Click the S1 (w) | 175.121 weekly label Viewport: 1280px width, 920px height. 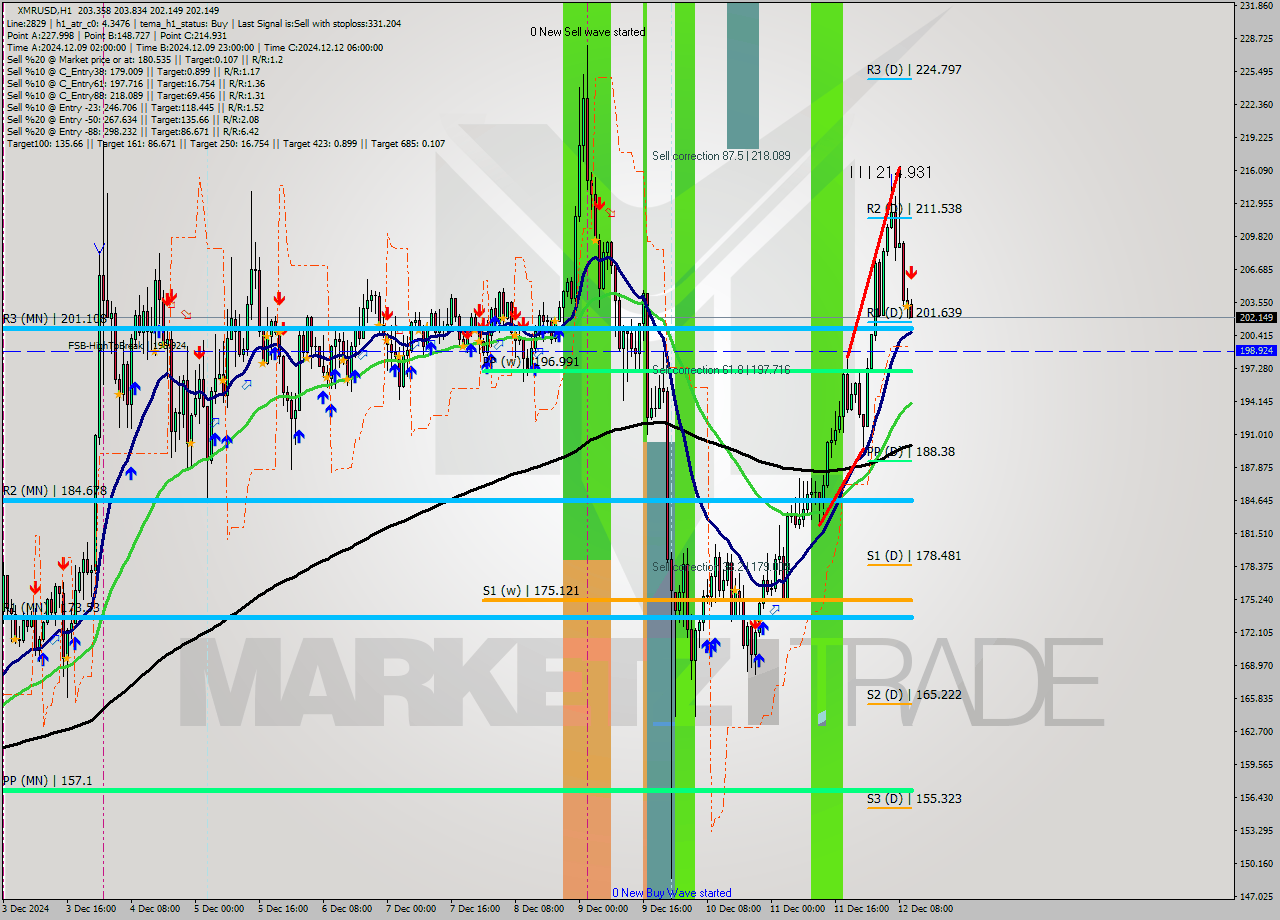click(531, 591)
